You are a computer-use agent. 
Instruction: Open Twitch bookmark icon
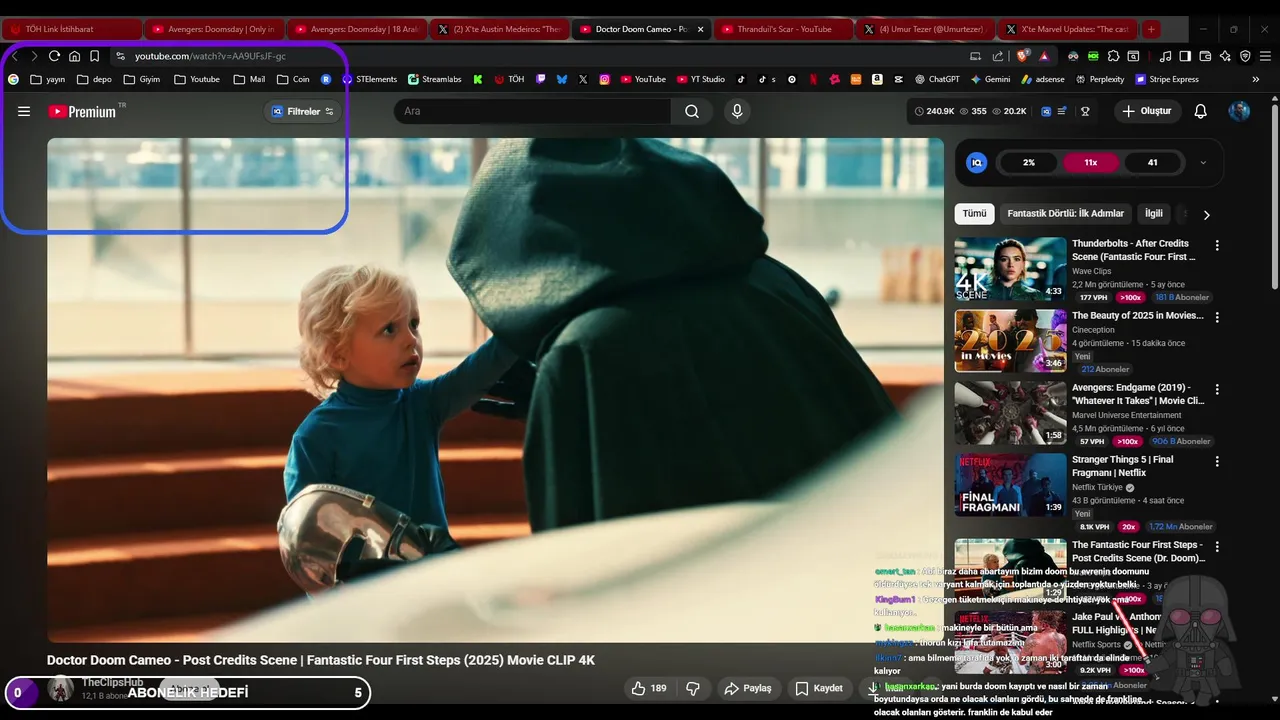[x=541, y=79]
